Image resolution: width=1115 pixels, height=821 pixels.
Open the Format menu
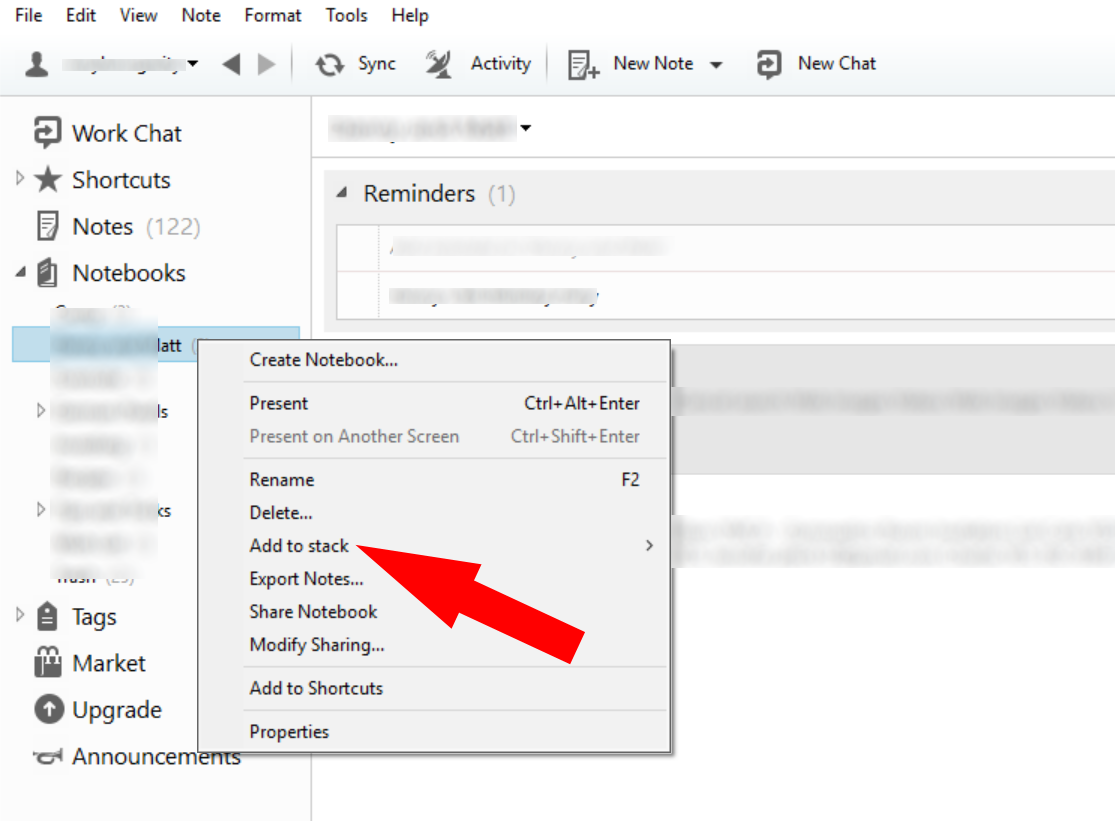272,15
